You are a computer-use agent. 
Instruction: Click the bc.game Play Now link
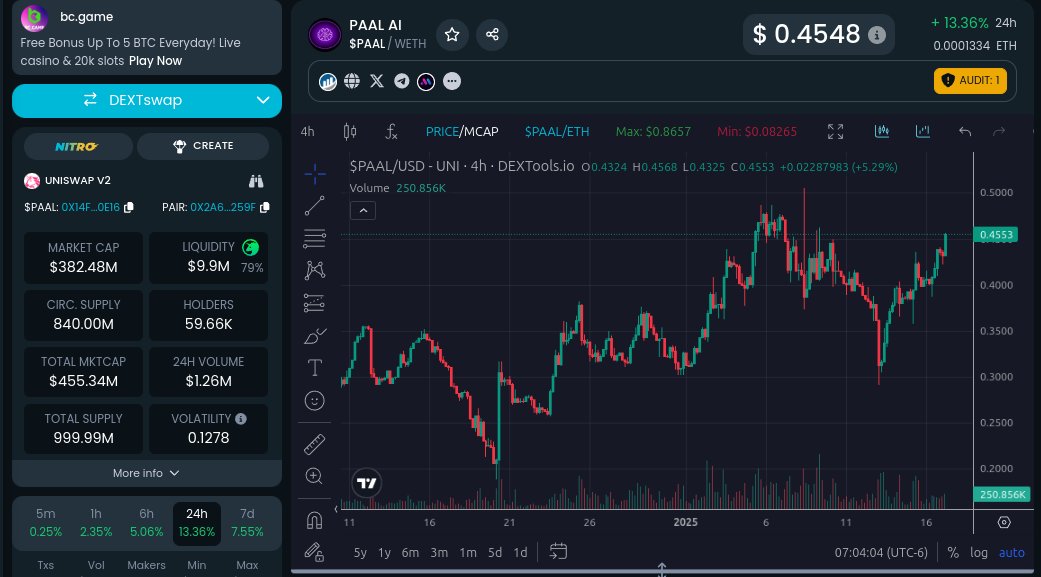[x=155, y=60]
